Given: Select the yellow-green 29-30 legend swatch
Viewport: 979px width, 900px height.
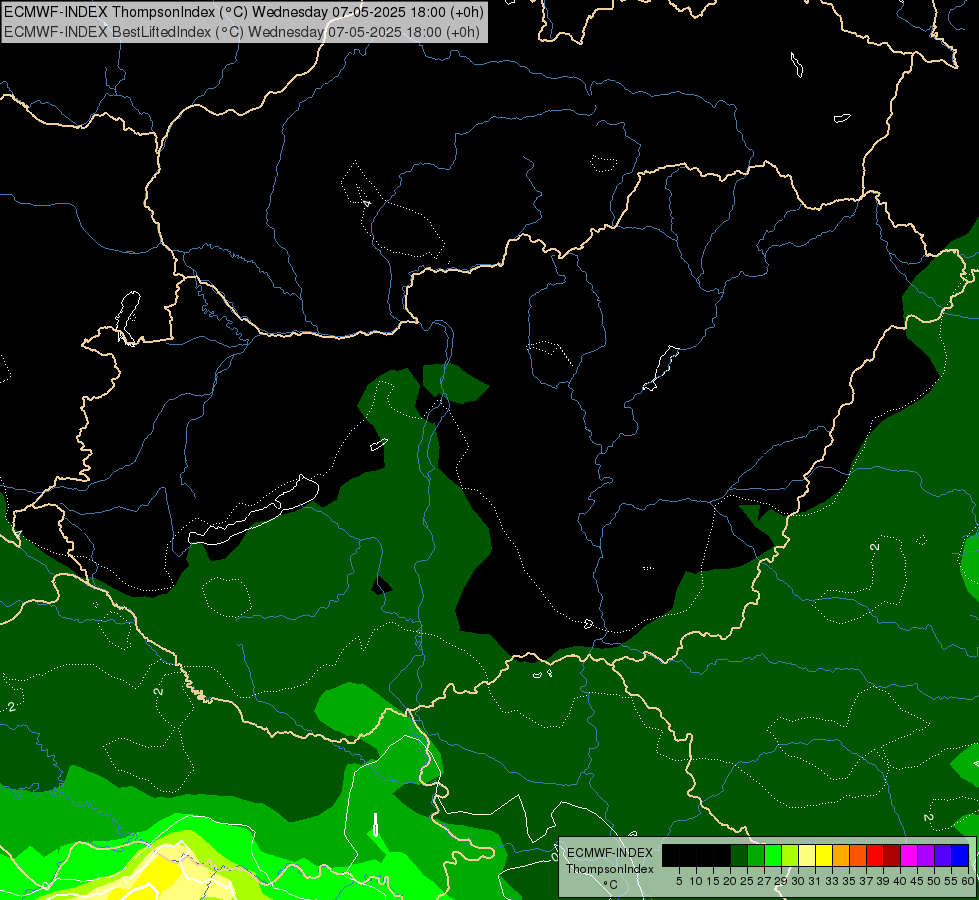Looking at the screenshot, I should (790, 855).
